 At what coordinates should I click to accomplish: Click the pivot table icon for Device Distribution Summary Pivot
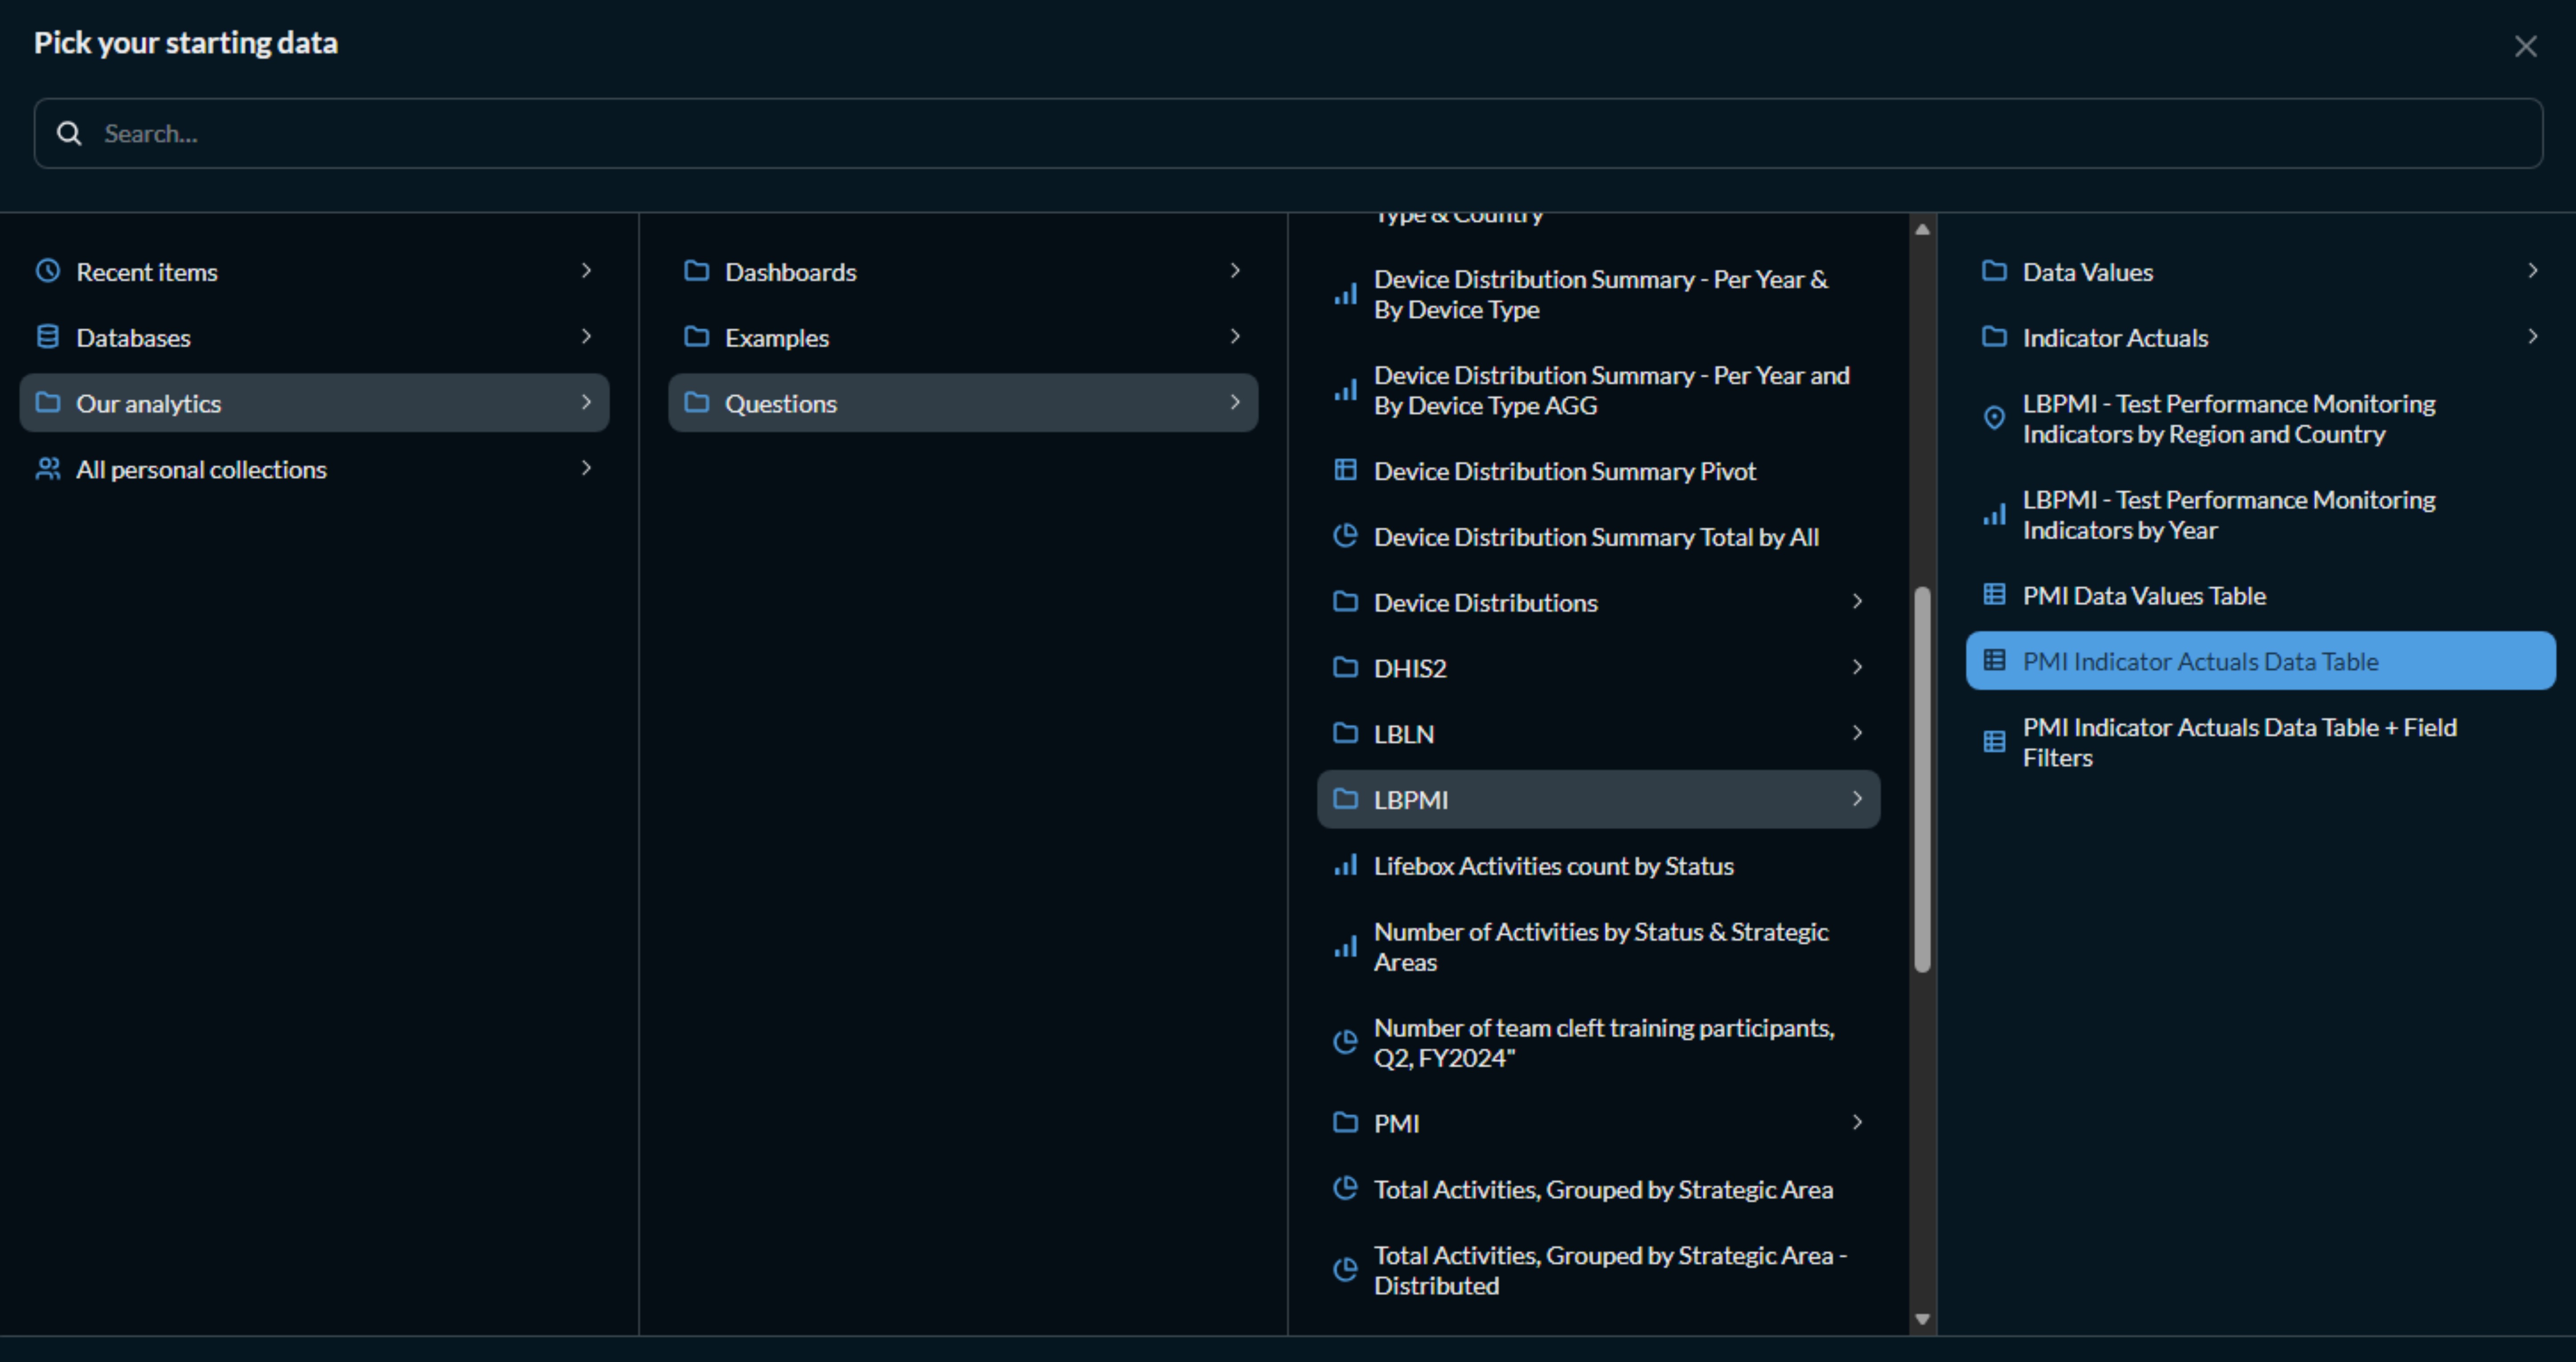point(1346,470)
